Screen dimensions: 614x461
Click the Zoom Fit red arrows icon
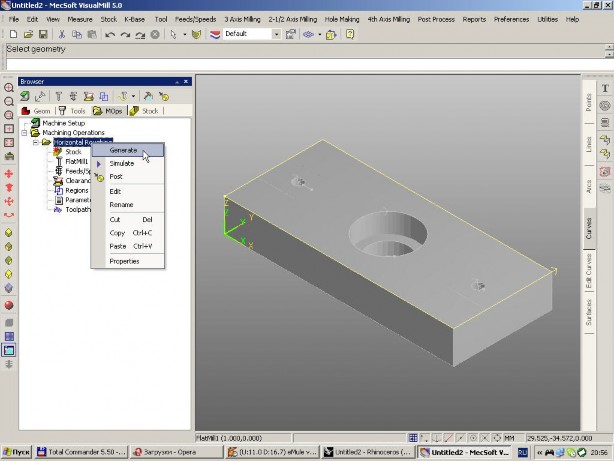(9, 143)
